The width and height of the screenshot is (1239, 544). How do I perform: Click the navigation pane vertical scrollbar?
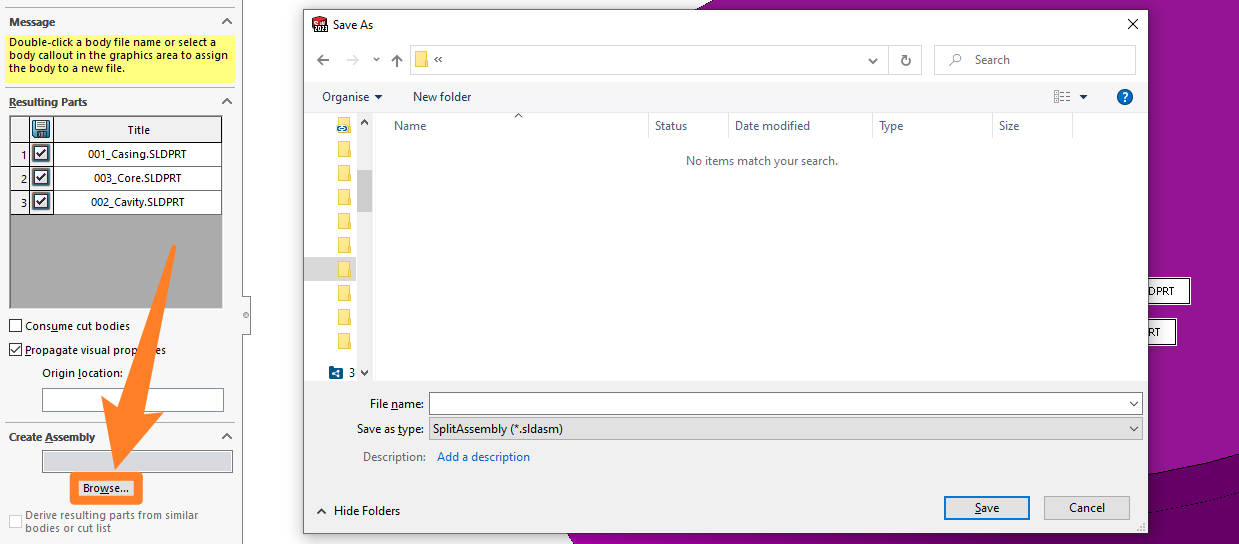364,190
